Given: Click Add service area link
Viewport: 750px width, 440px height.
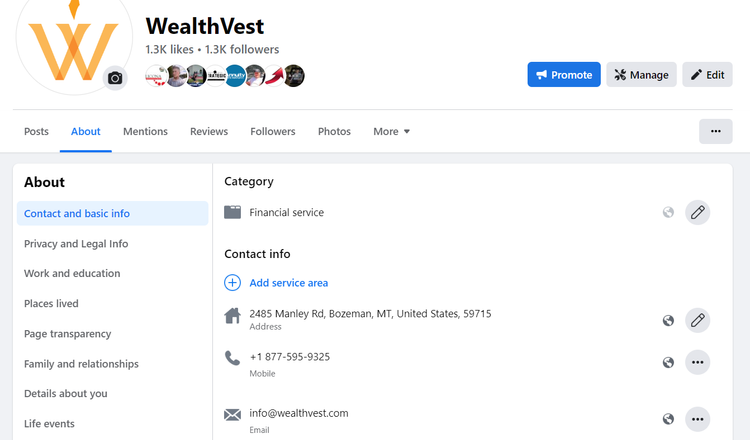Looking at the screenshot, I should click(288, 283).
